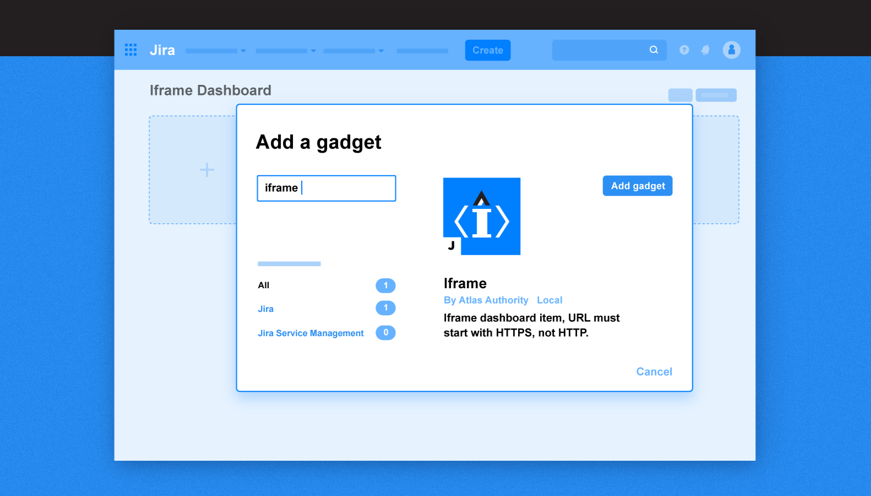The width and height of the screenshot is (871, 496).
Task: Click the Iframe Dashboard heading
Action: [x=211, y=90]
